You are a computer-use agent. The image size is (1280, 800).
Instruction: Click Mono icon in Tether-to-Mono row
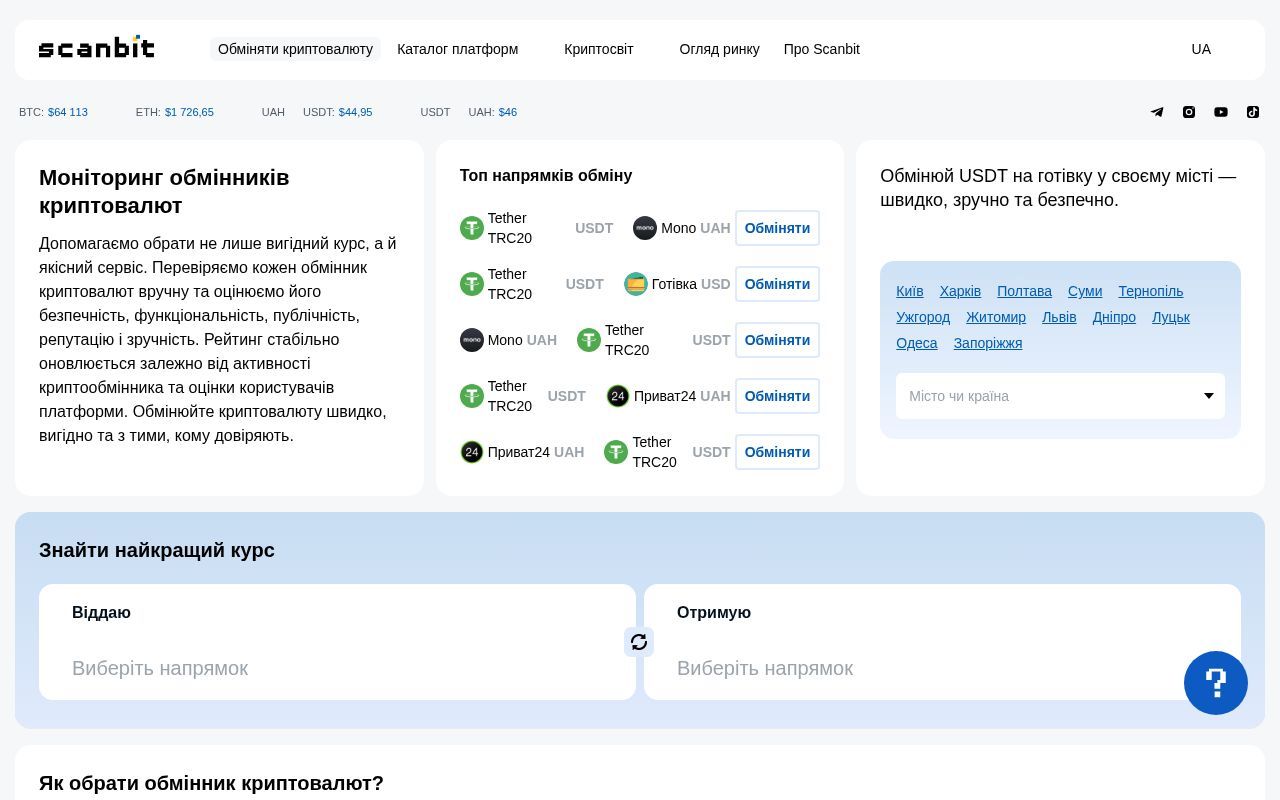645,228
